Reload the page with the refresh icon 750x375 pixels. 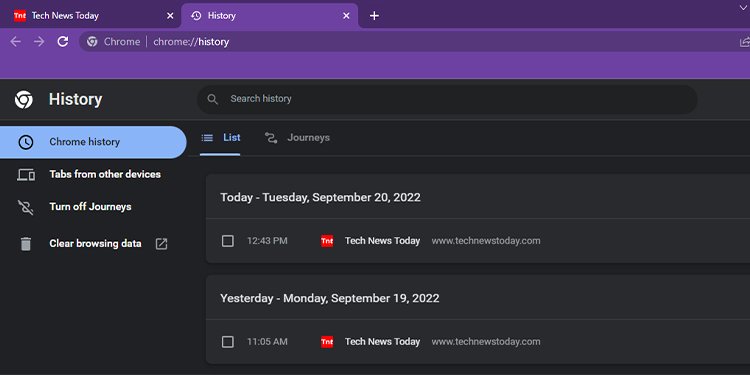point(63,42)
